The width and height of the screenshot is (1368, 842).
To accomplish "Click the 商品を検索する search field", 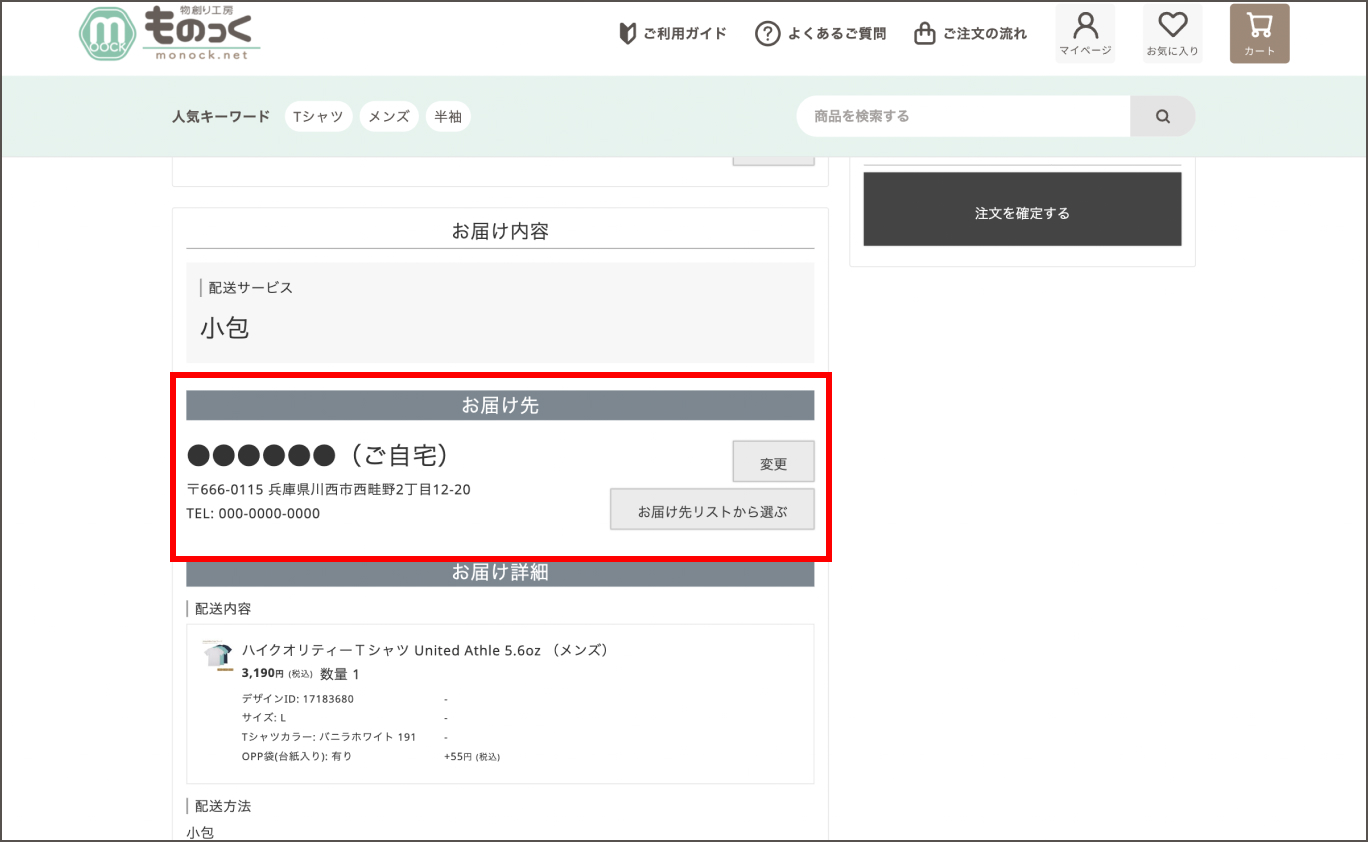I will pyautogui.click(x=962, y=116).
